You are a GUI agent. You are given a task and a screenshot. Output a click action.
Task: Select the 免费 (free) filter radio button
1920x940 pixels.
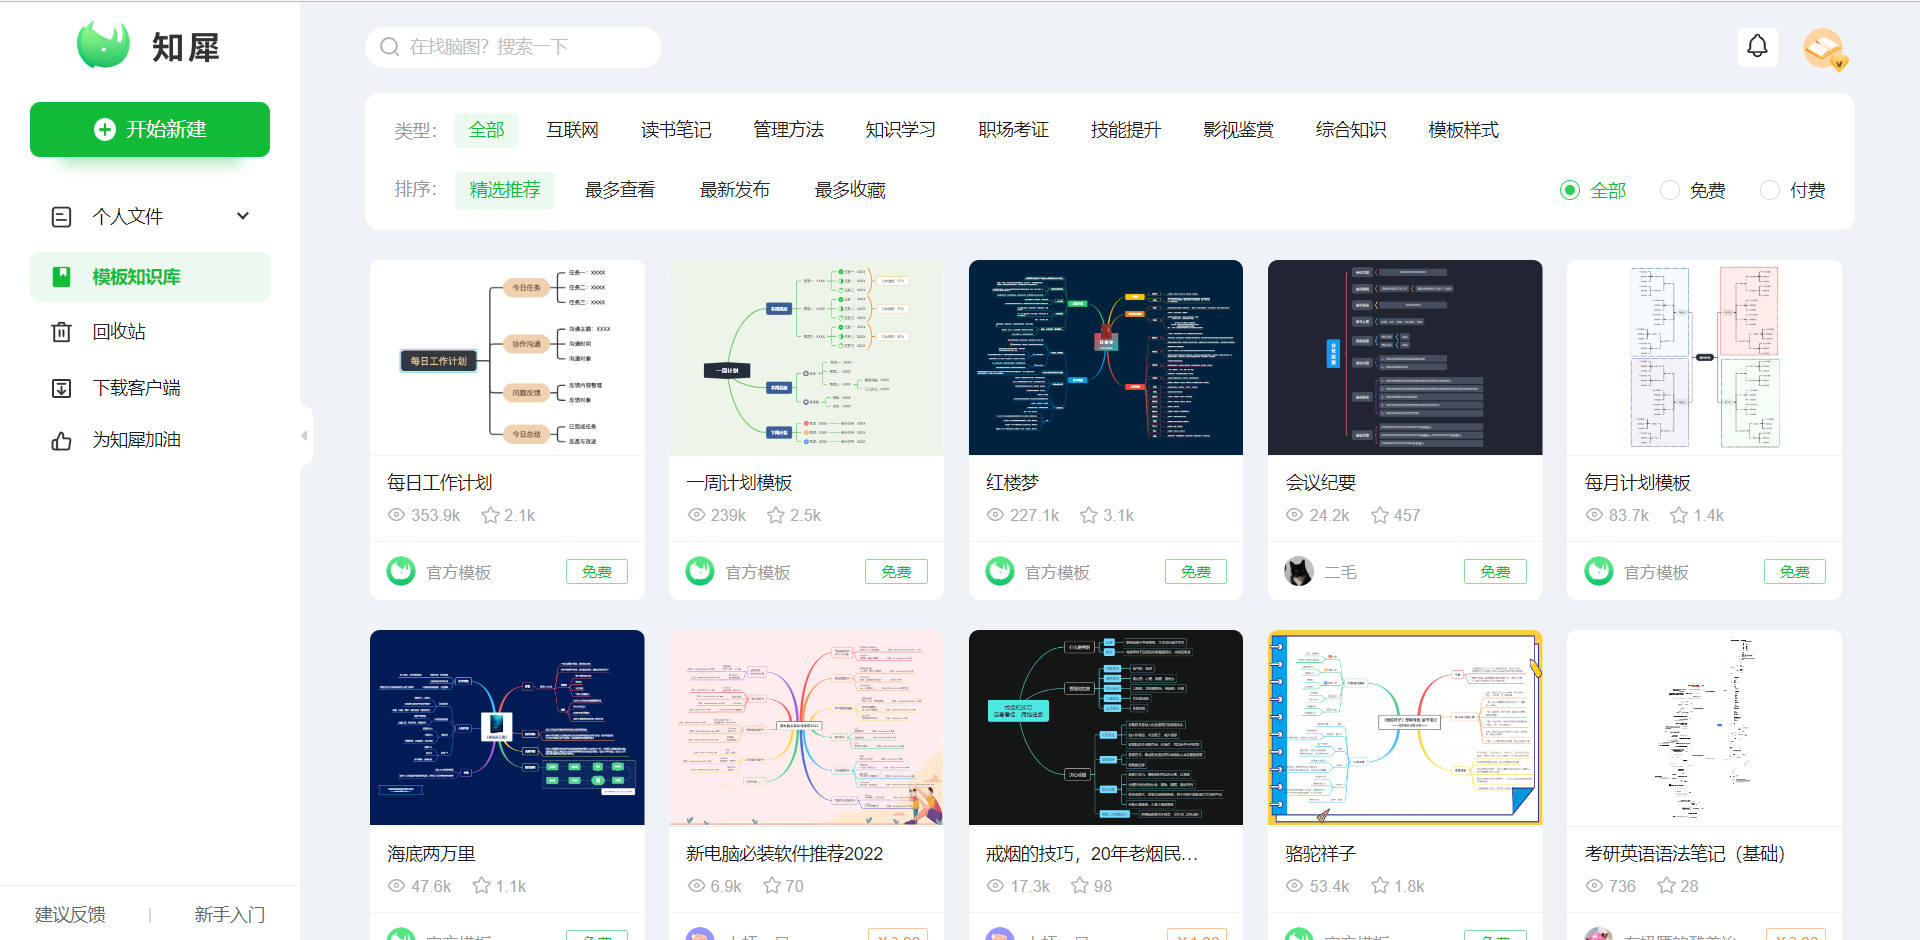(1668, 190)
